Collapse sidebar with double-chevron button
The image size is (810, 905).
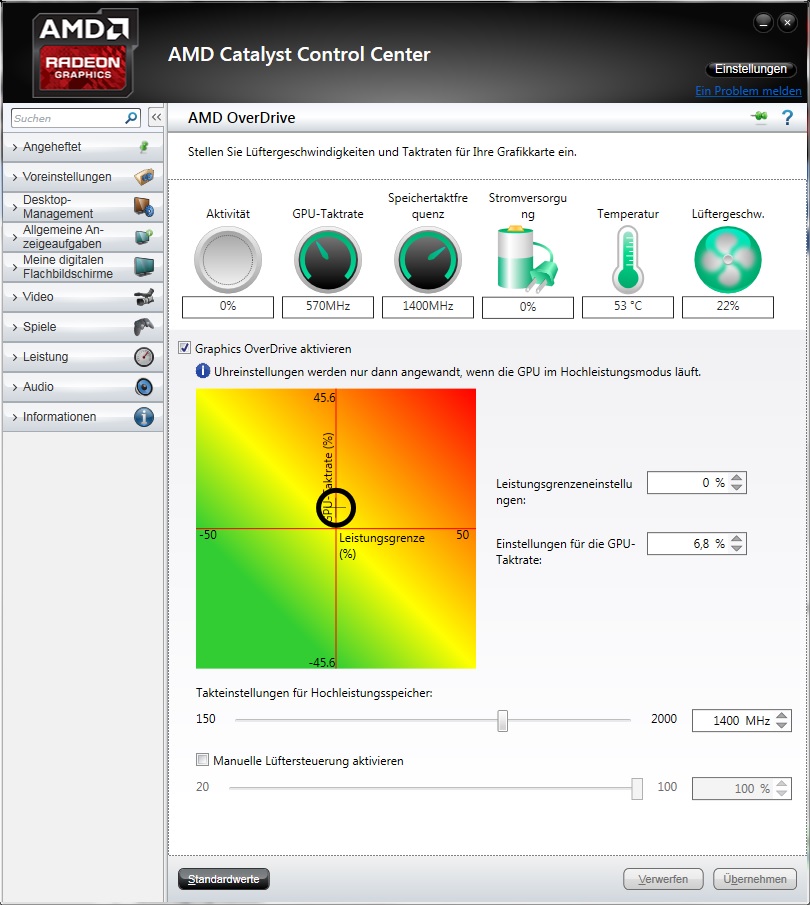[156, 117]
